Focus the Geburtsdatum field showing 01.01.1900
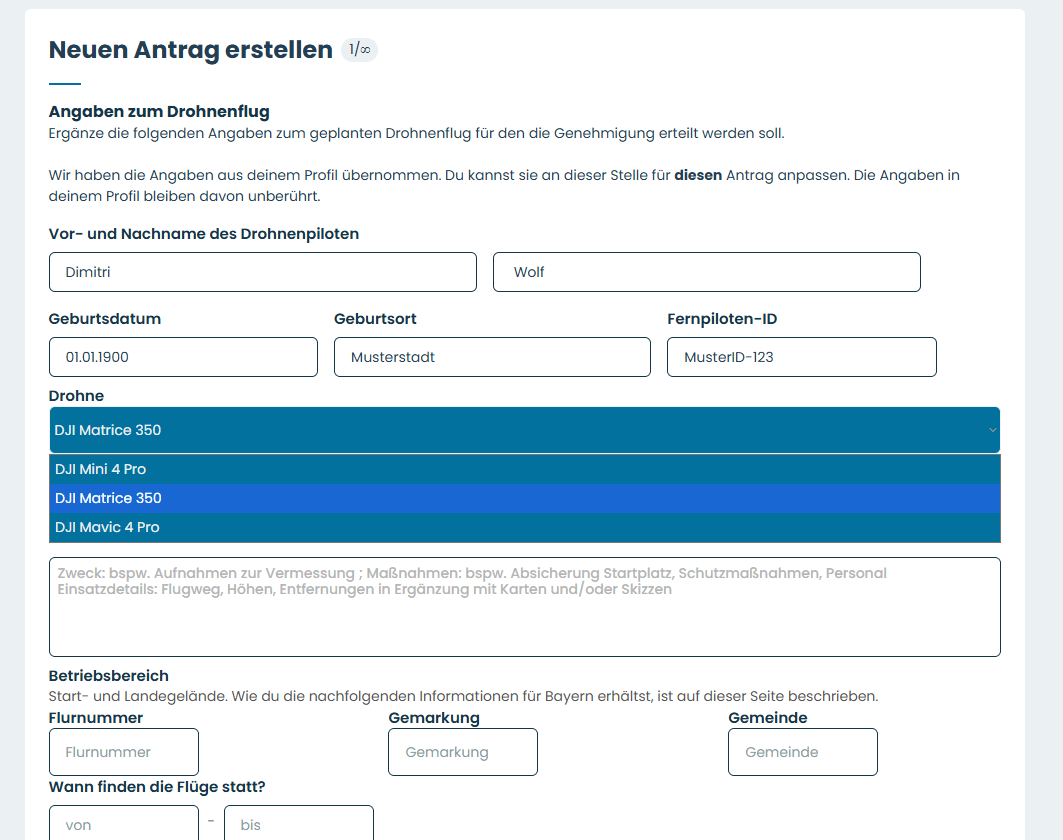Viewport: 1063px width, 840px height. tap(183, 357)
